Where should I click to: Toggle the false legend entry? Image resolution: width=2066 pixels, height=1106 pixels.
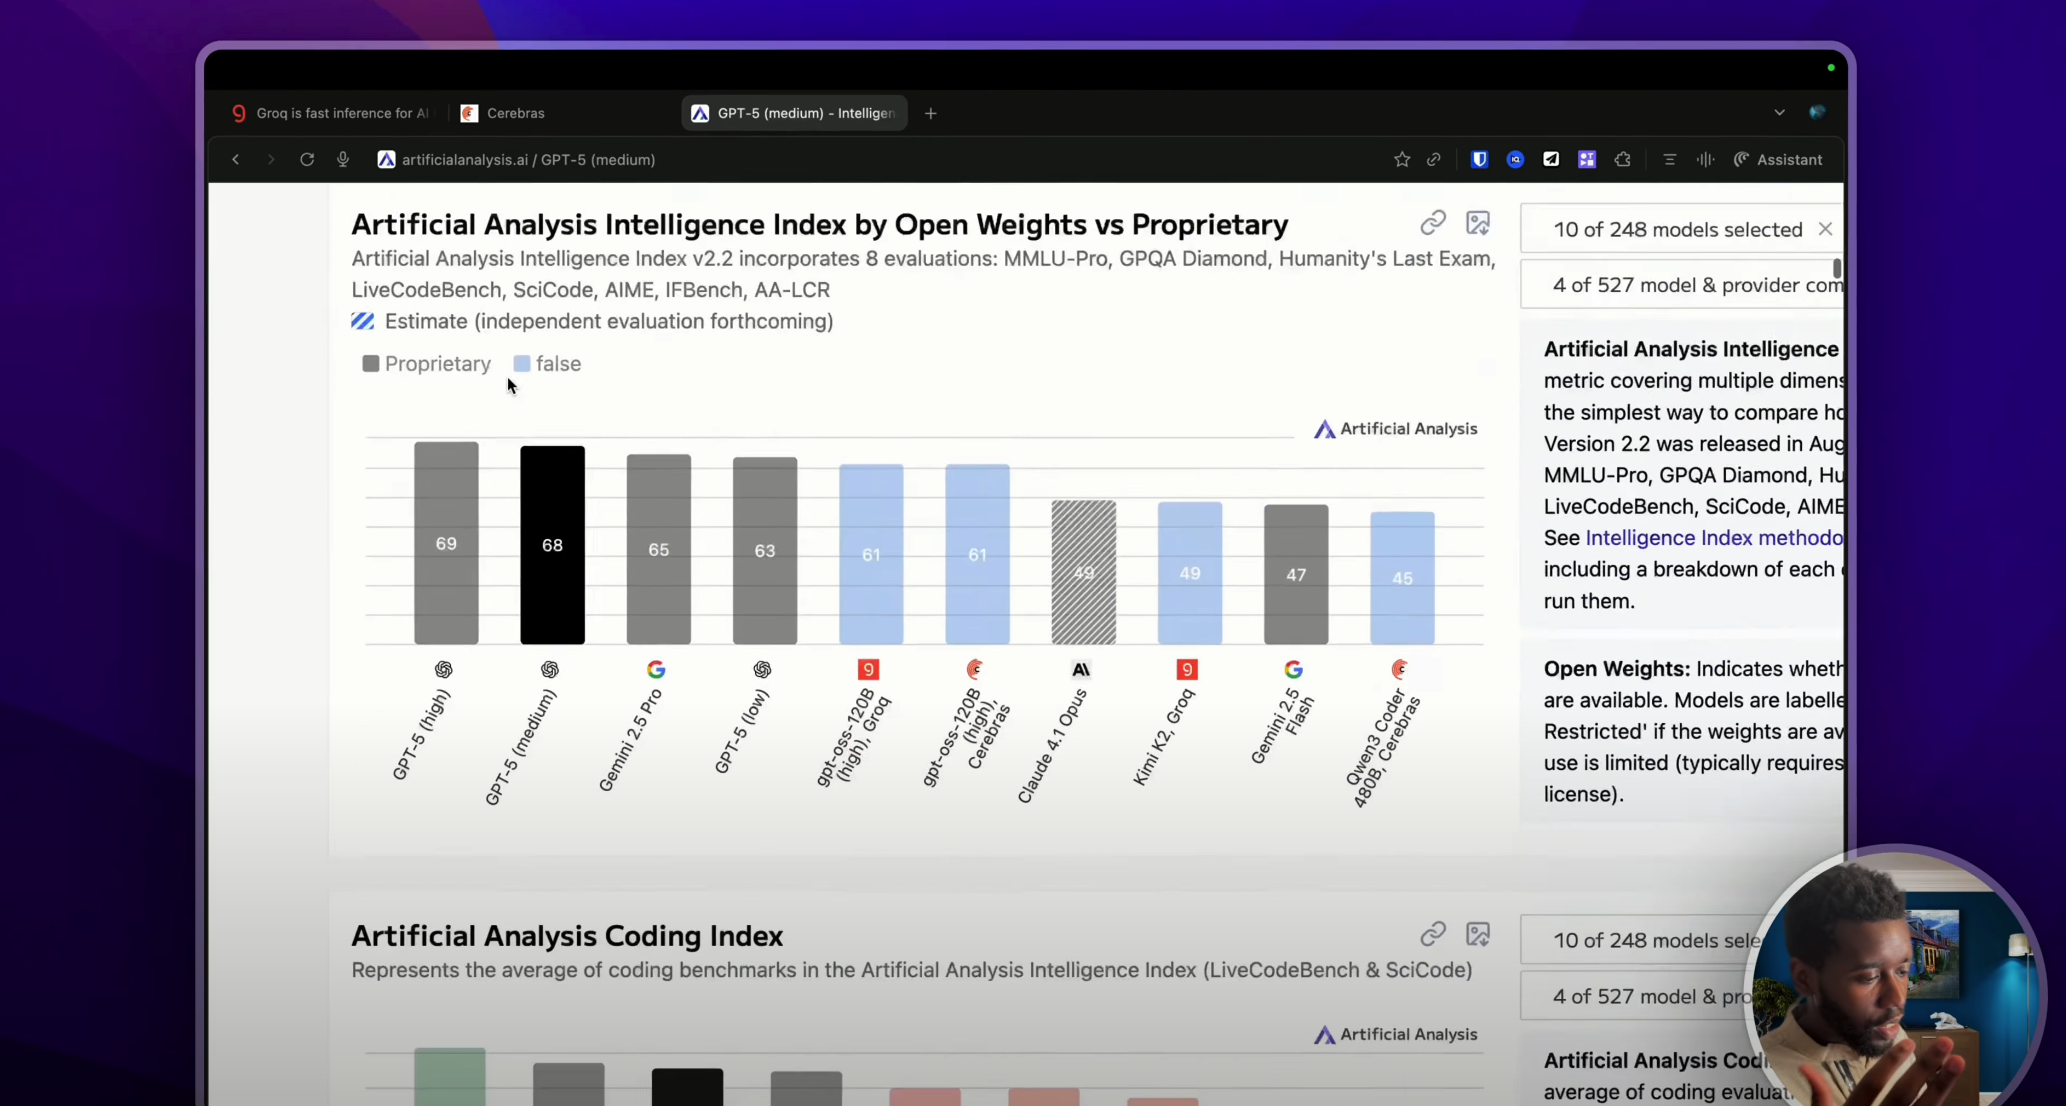coord(547,364)
